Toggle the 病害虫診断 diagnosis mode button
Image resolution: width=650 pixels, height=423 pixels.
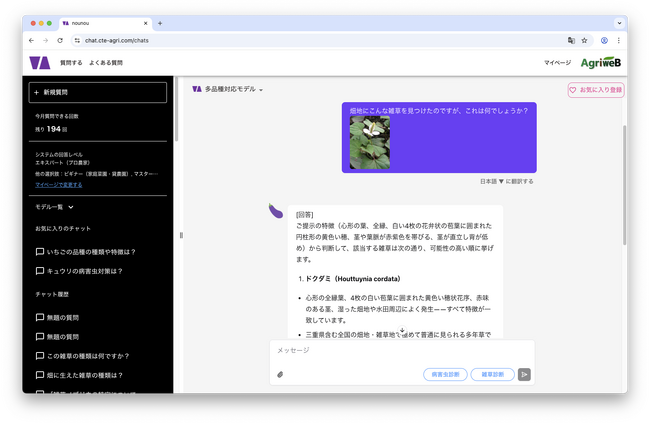445,375
